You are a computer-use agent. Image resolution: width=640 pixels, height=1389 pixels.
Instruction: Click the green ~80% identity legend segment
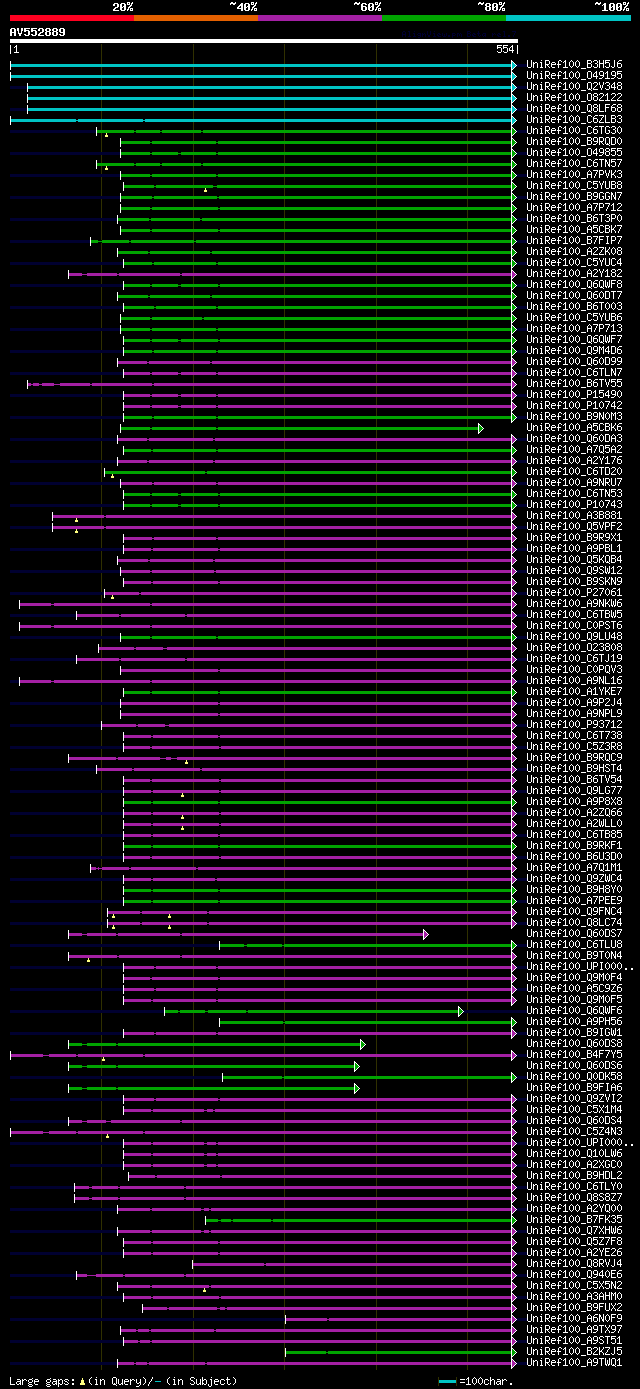(444, 18)
